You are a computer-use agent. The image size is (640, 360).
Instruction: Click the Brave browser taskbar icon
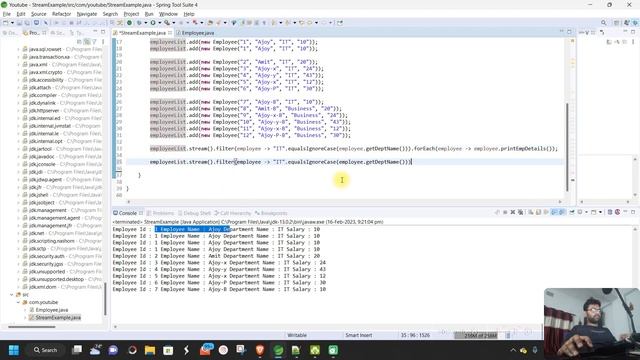[x=260, y=350]
